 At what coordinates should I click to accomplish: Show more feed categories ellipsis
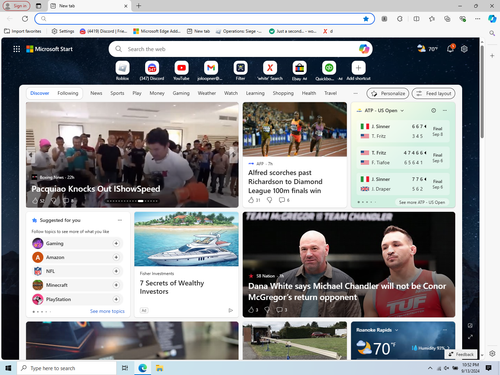coord(355,93)
